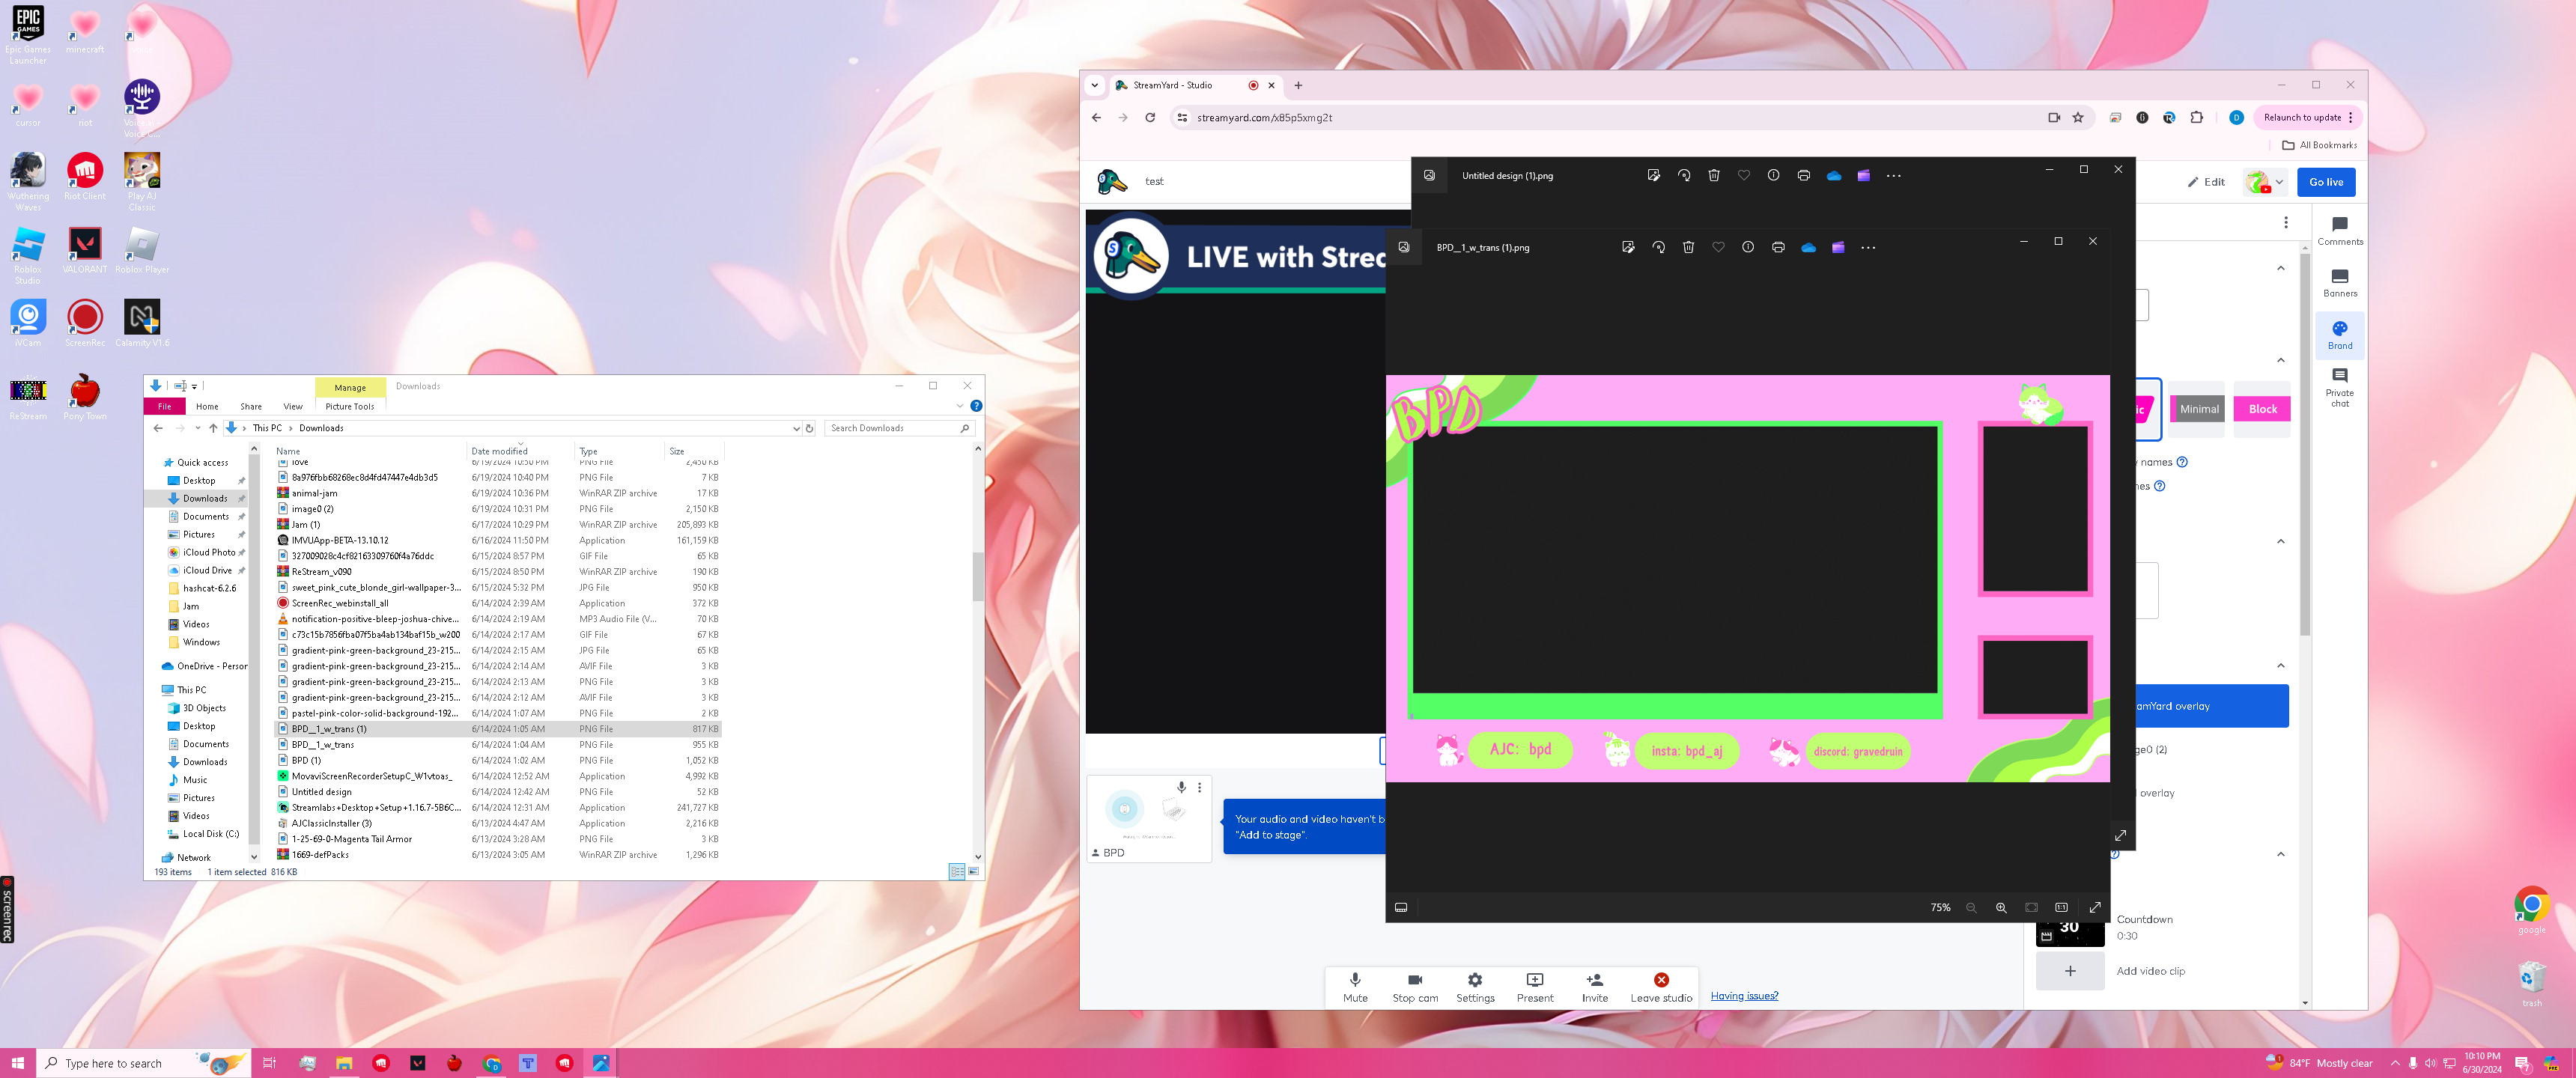Open the address bar history dropdown in Explorer
The width and height of the screenshot is (2576, 1078).
796,428
